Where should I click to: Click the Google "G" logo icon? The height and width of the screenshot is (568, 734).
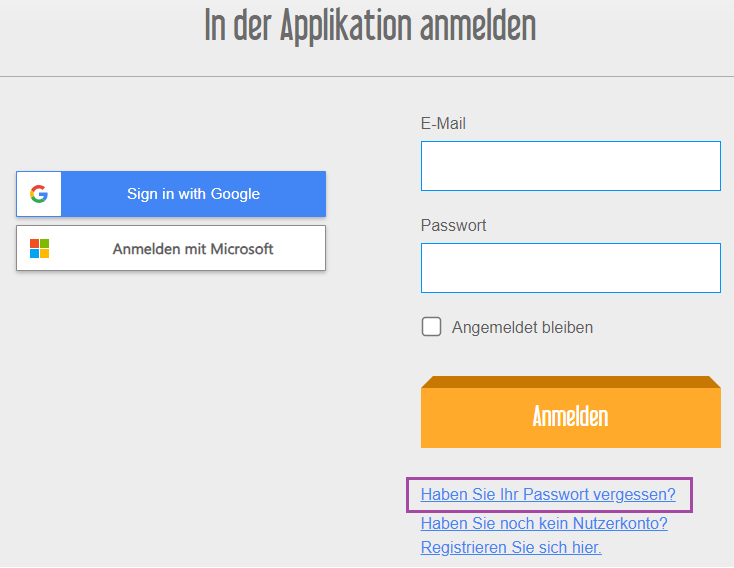tap(39, 194)
